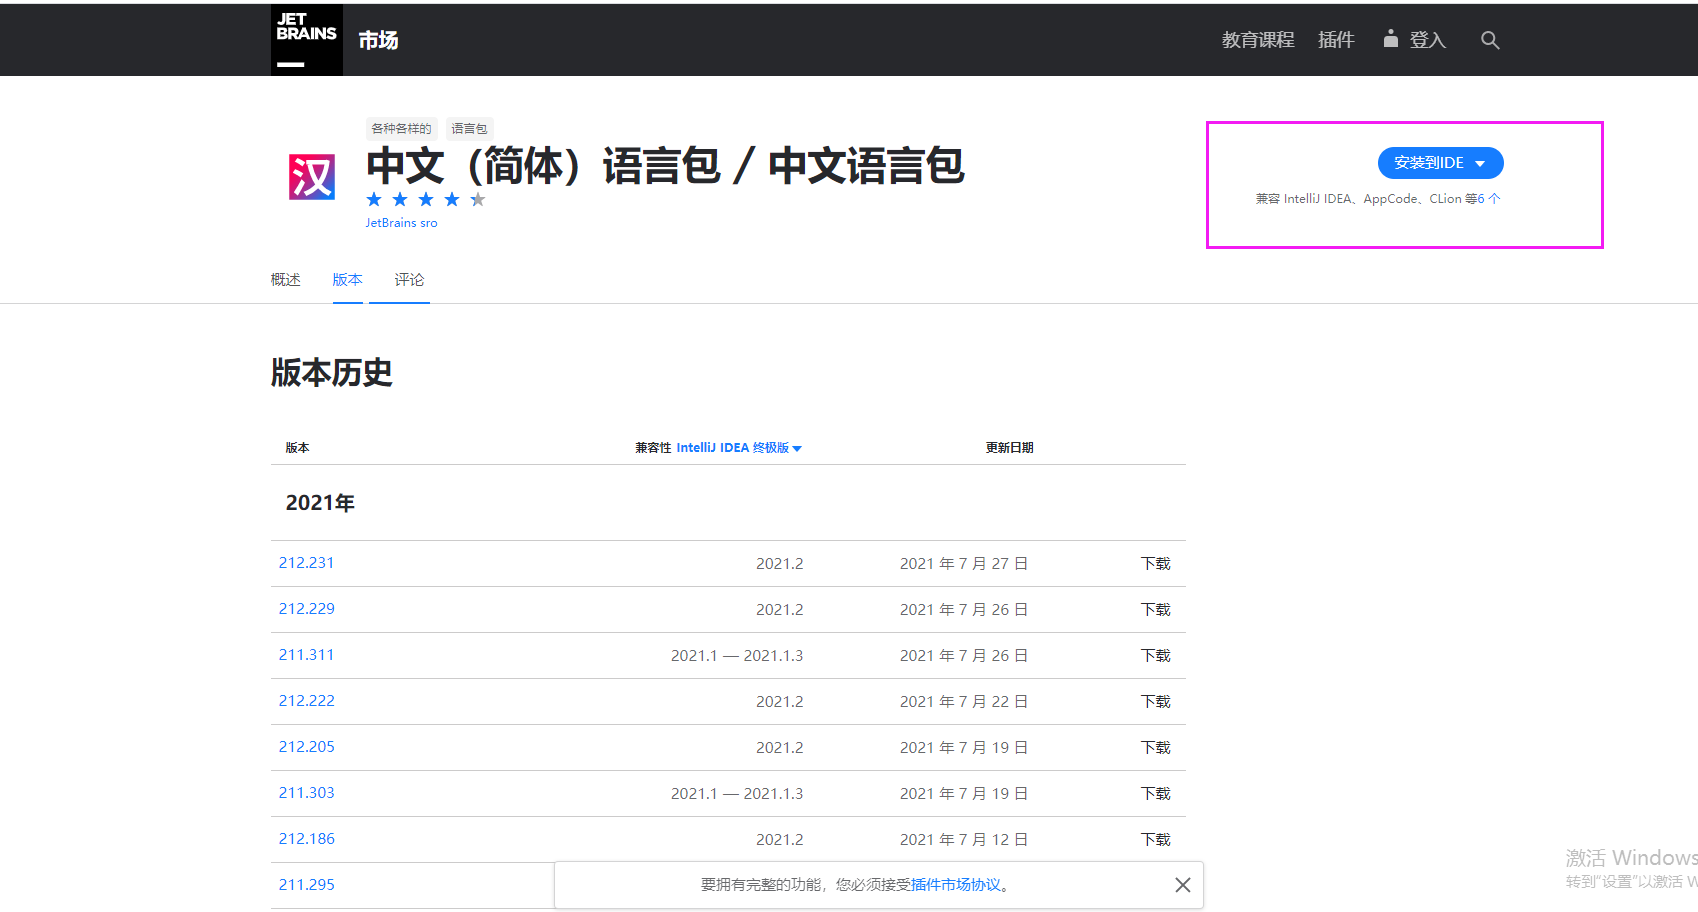Switch to the 评论 tab
Screen dimensions: 1698x912
(409, 280)
